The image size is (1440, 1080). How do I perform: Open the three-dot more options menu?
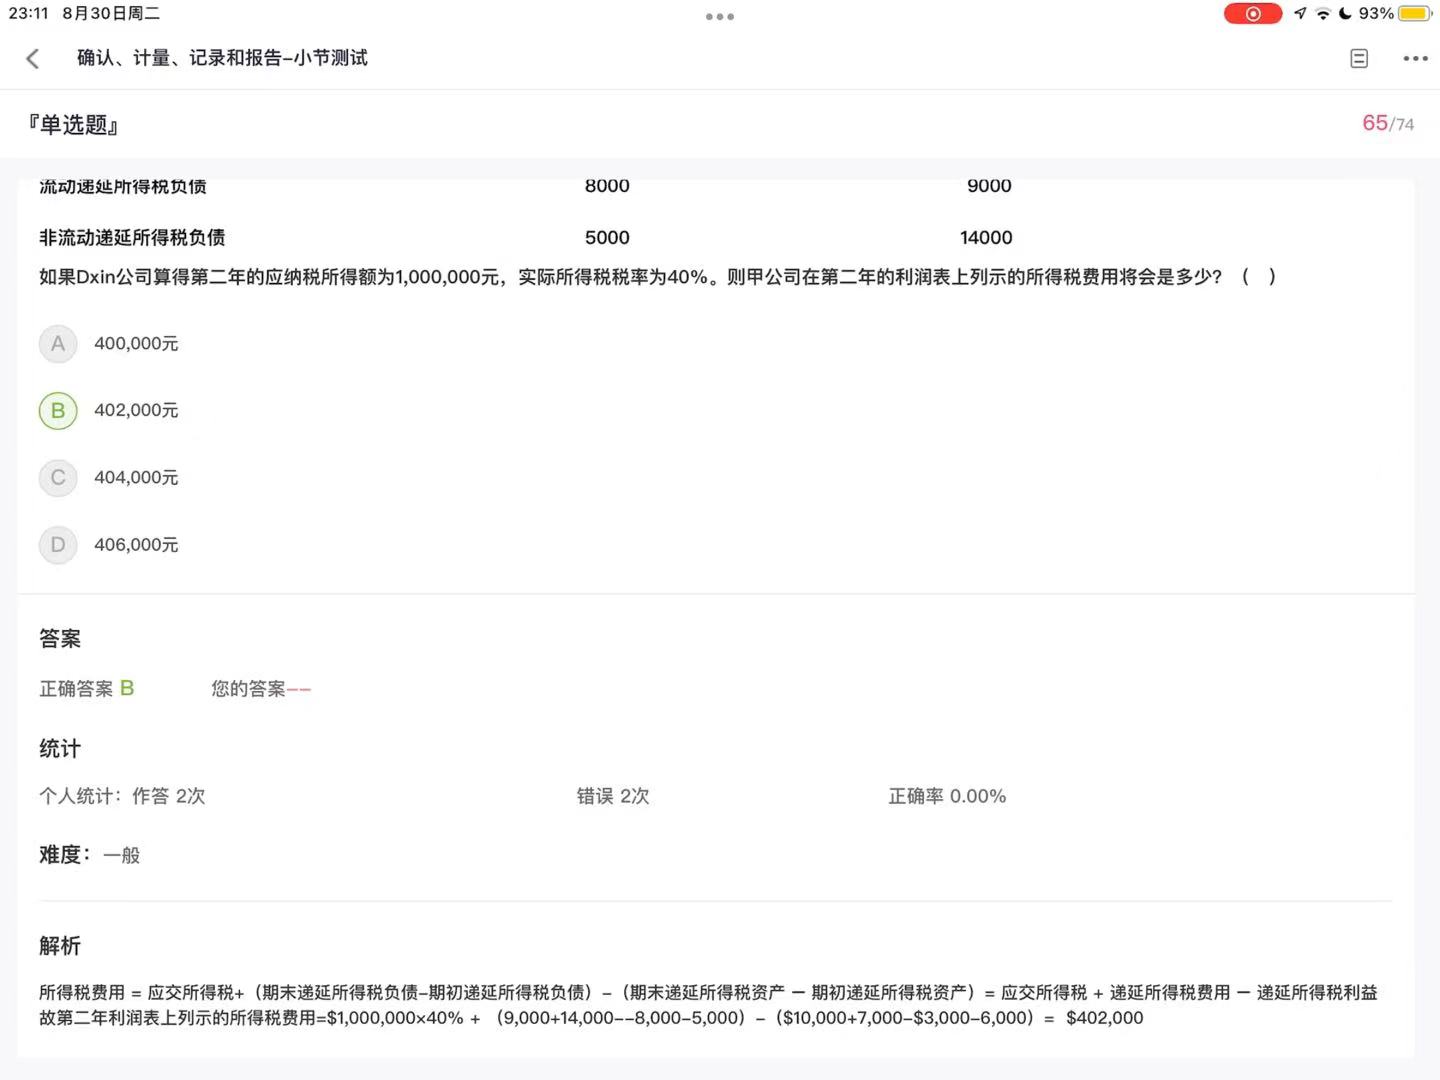1415,59
